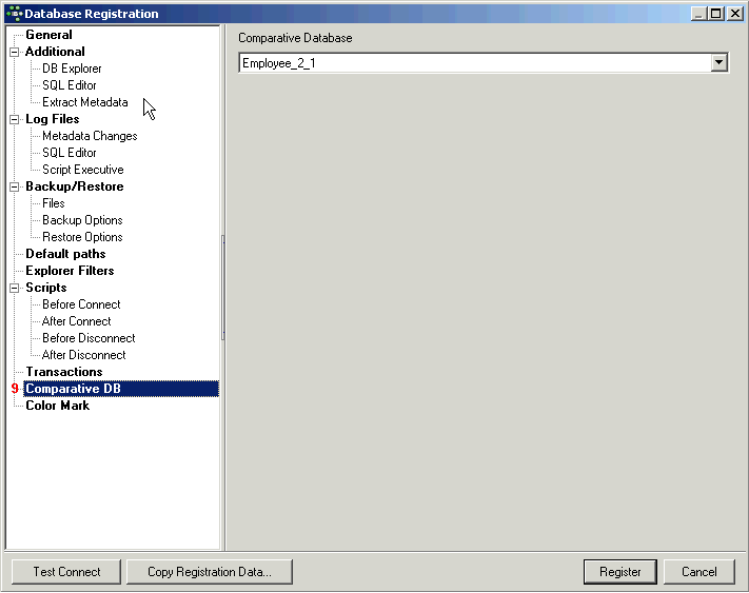Select the Color Mark page
This screenshot has width=749, height=593.
tap(57, 406)
